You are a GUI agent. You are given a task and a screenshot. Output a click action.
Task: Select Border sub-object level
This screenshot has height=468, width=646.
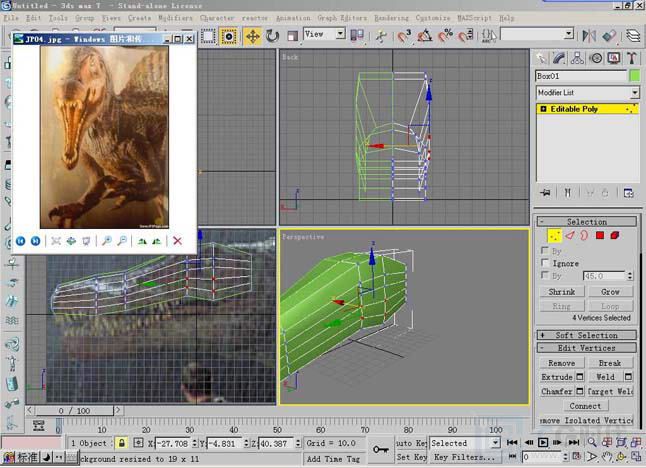[584, 236]
